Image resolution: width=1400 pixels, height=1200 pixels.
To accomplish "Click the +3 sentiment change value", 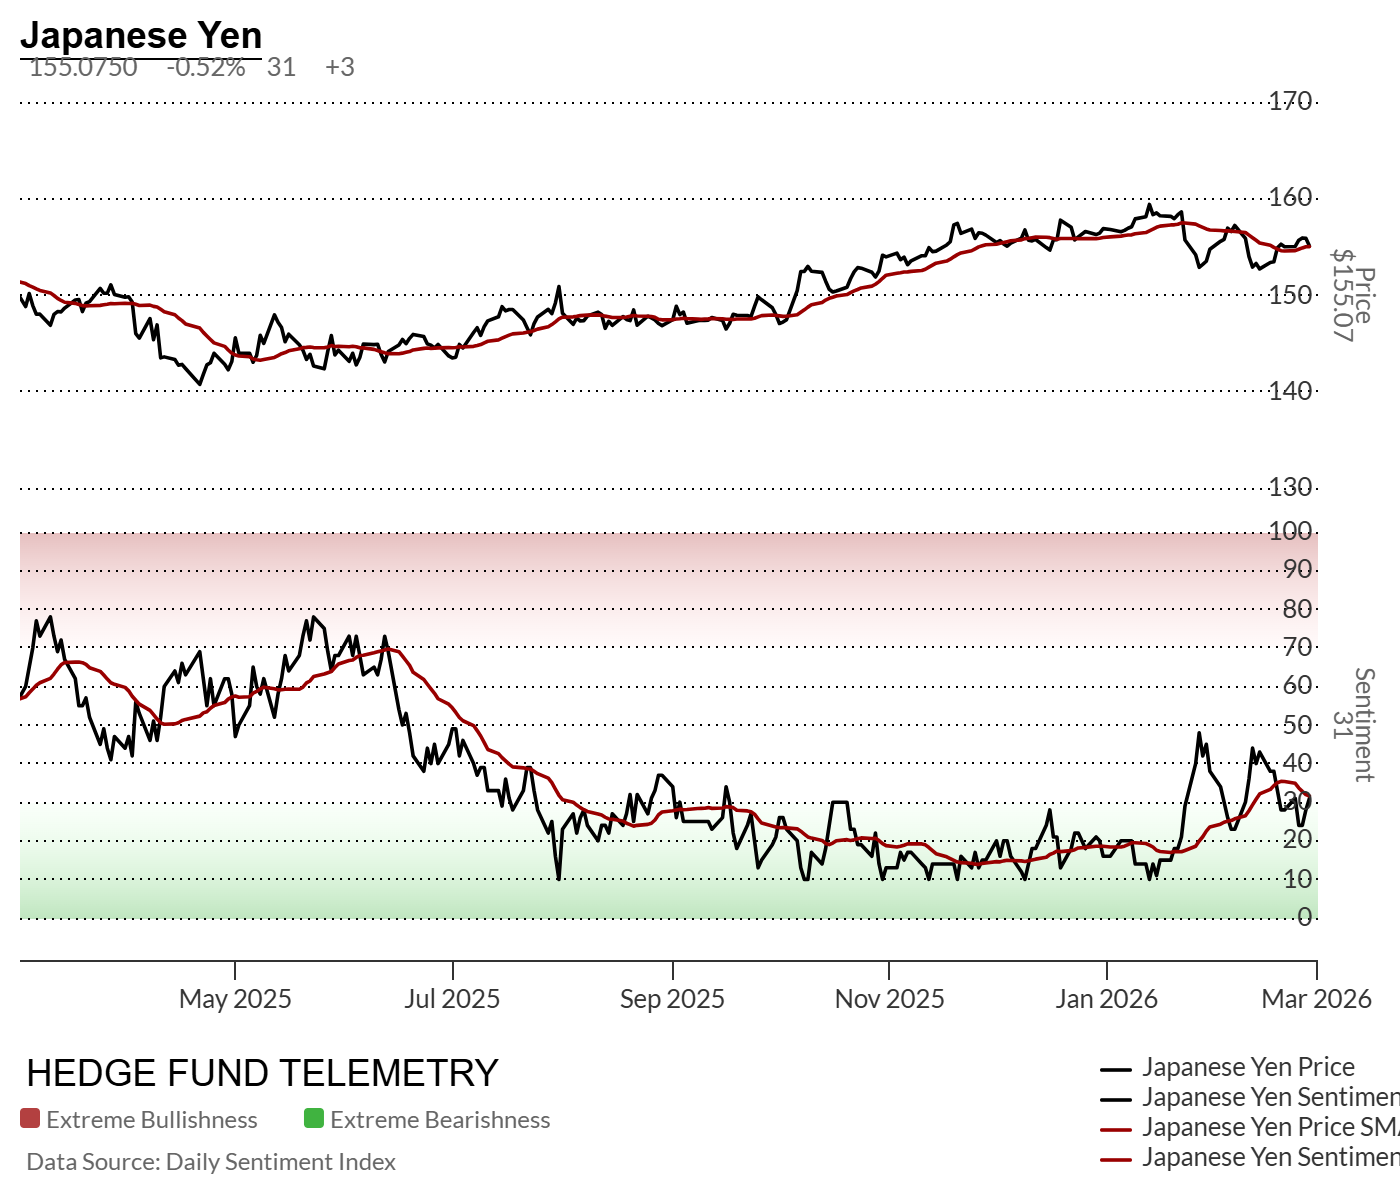I will pyautogui.click(x=340, y=67).
